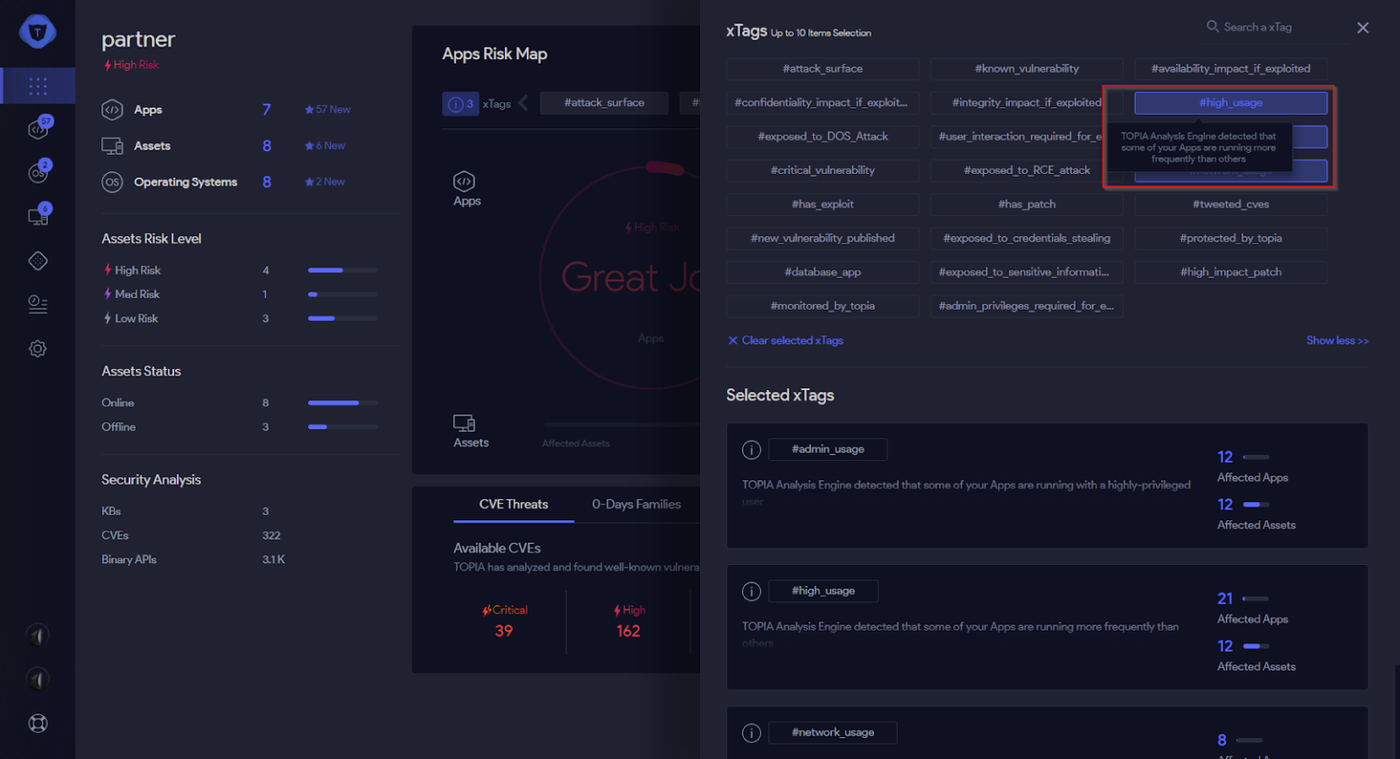Toggle the #monitored_by_topia xTag

(x=822, y=306)
